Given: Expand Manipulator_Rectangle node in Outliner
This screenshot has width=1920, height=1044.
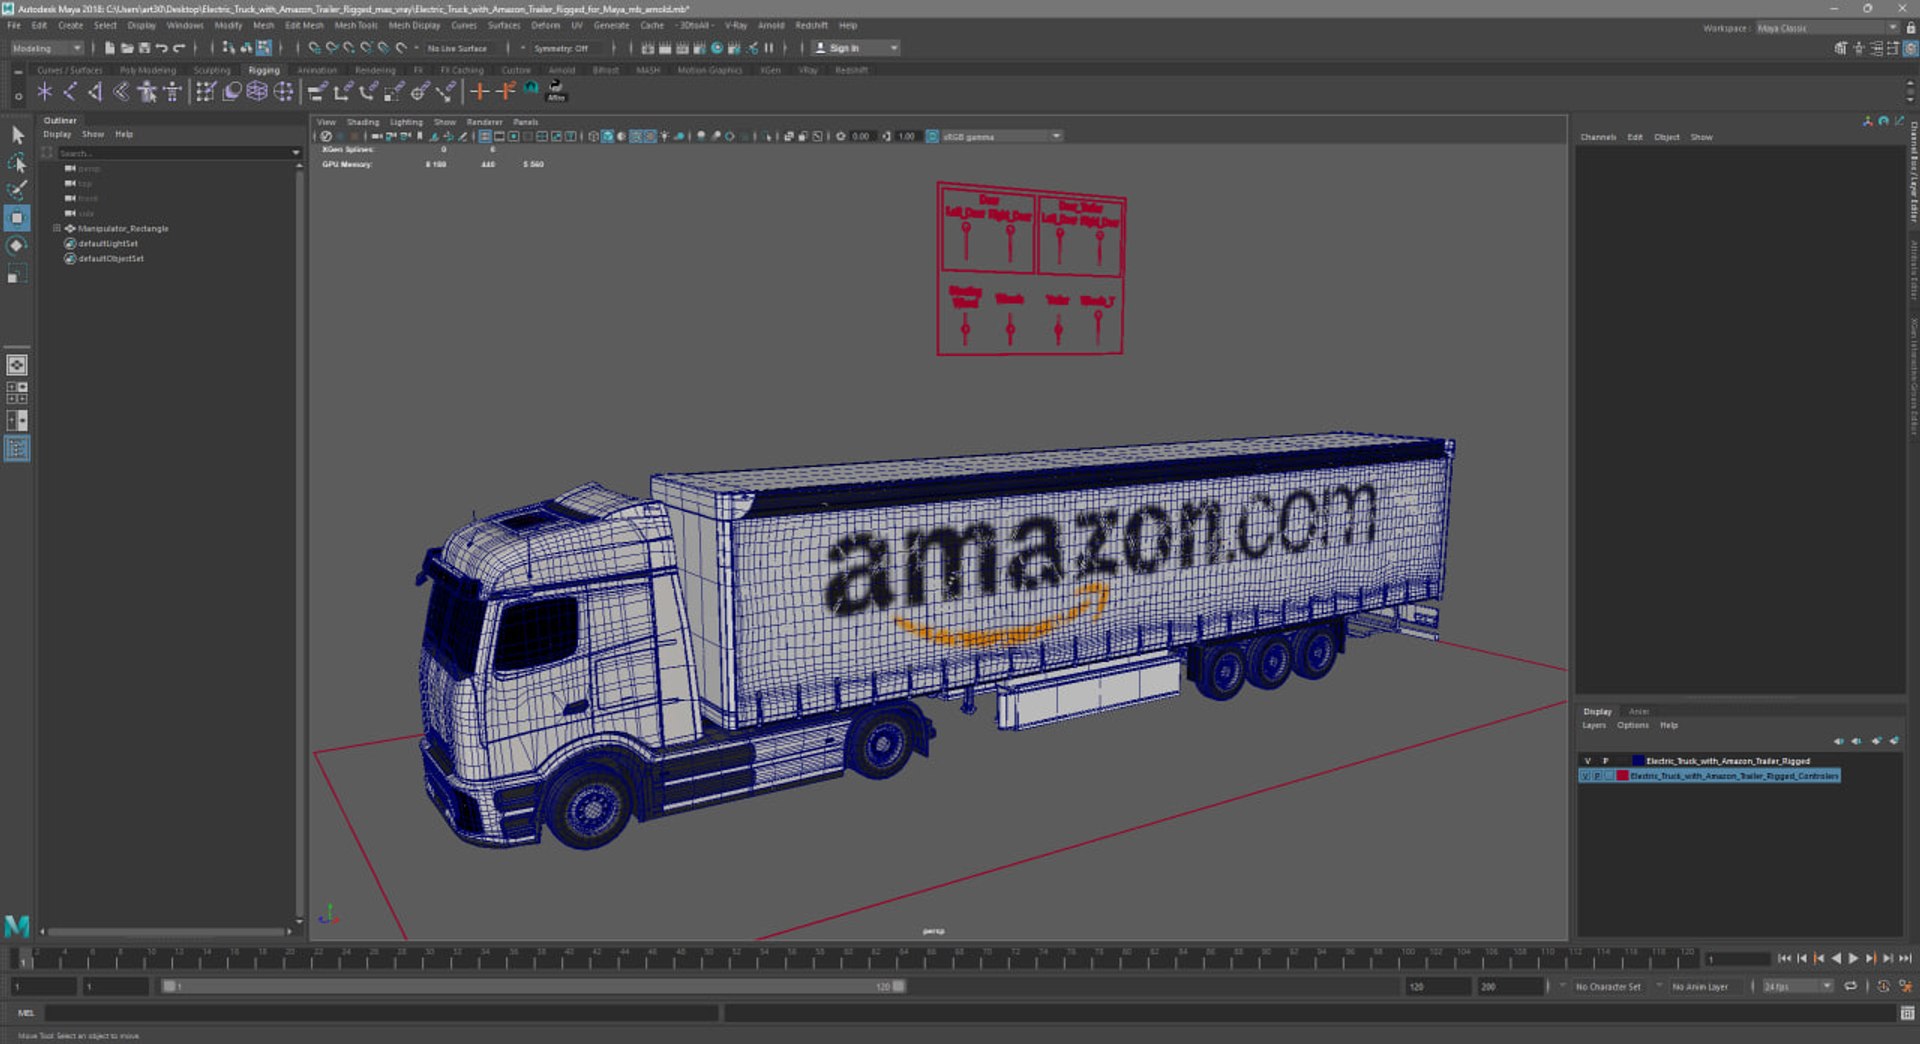Looking at the screenshot, I should point(56,229).
